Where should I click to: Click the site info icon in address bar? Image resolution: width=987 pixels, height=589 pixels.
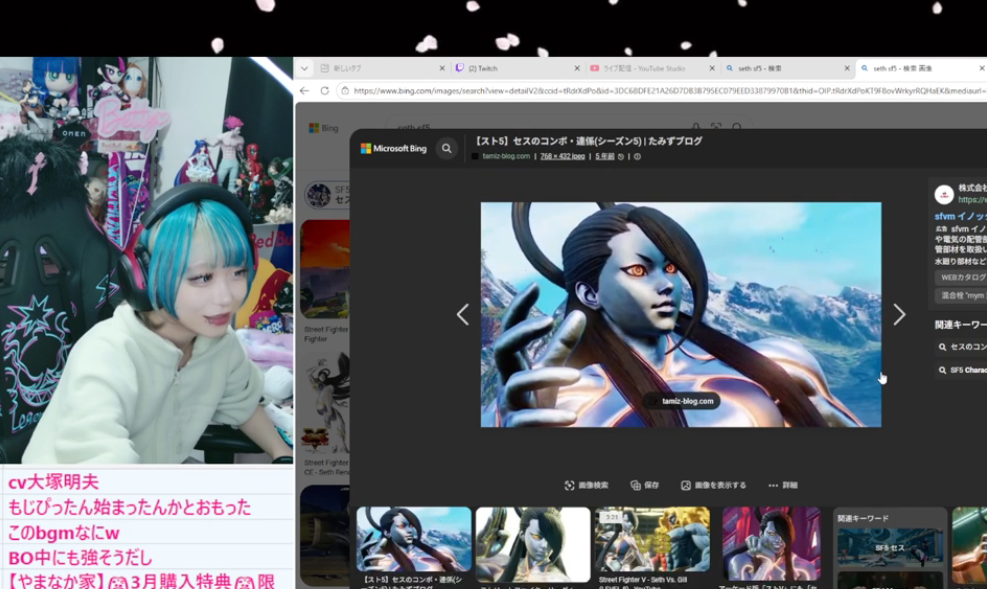[x=345, y=91]
